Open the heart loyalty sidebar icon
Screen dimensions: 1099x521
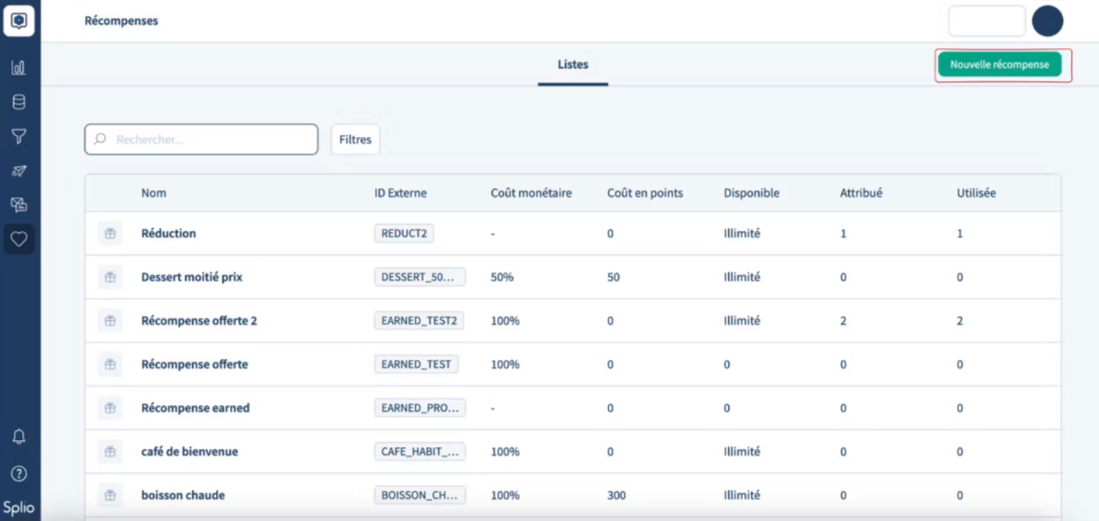[x=19, y=239]
